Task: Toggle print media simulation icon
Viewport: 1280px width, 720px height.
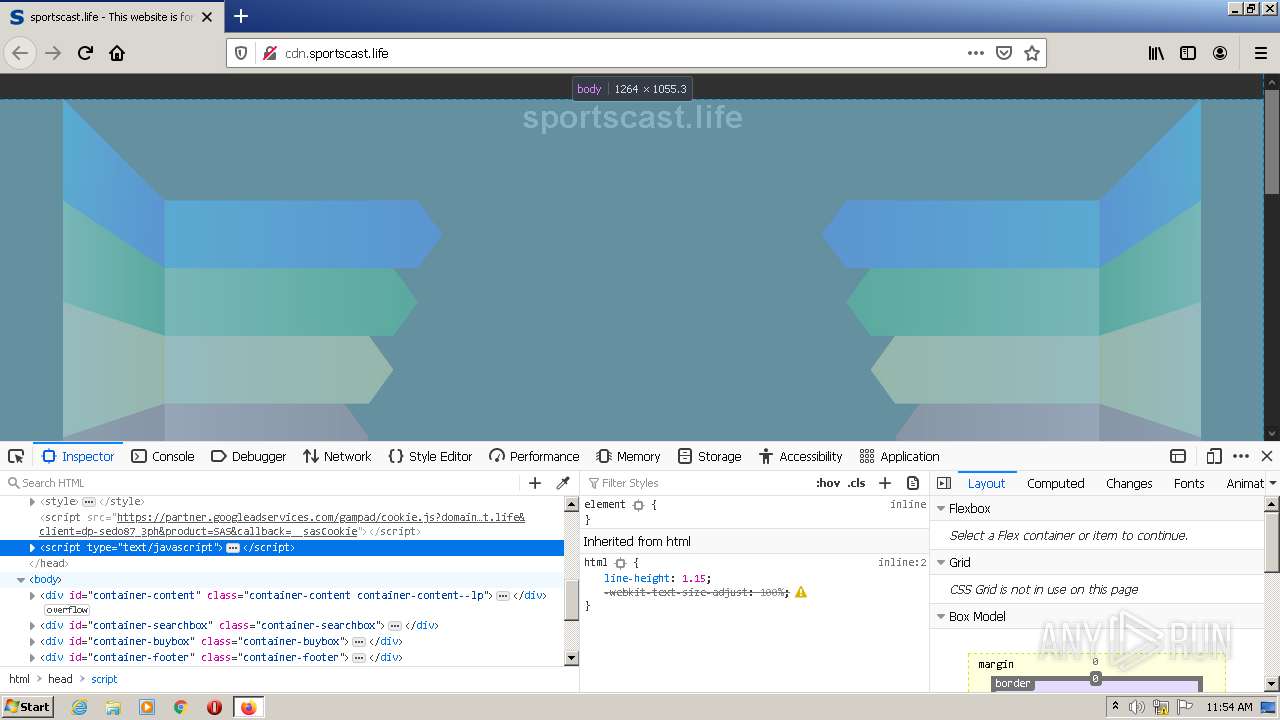Action: point(913,483)
